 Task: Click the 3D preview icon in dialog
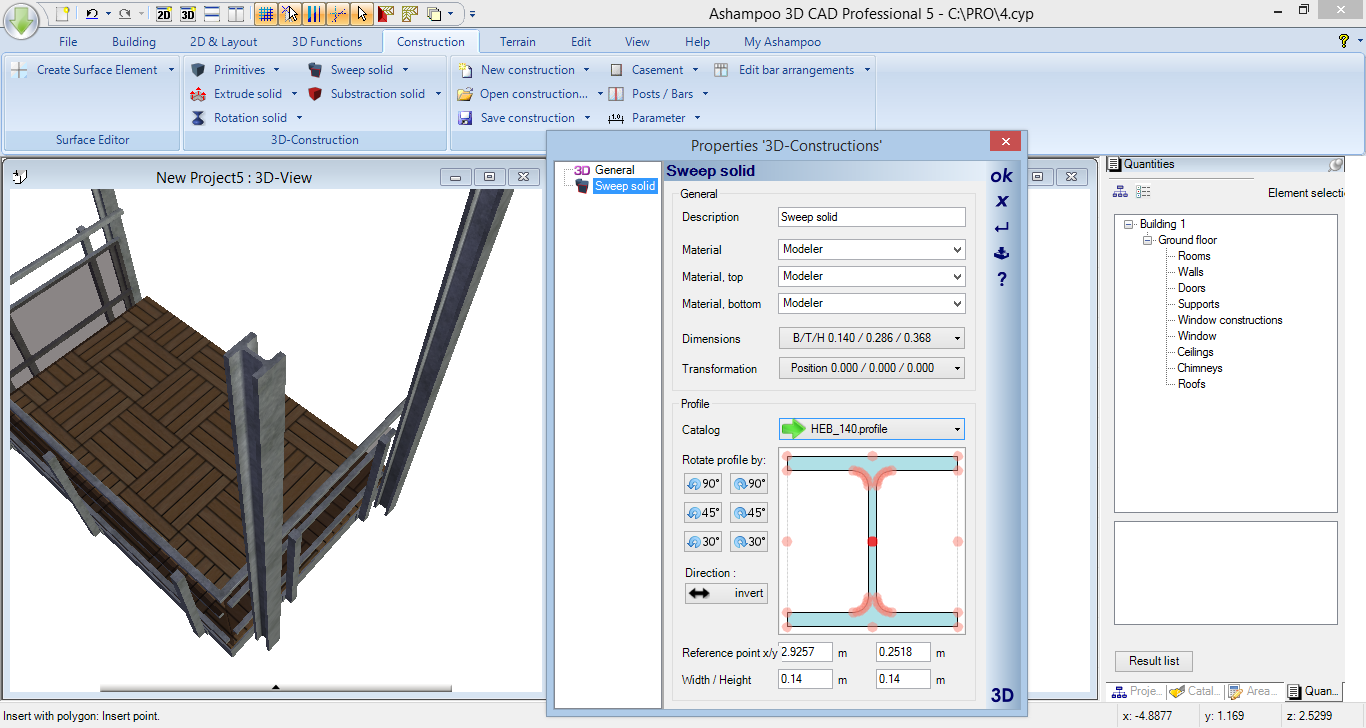1001,695
